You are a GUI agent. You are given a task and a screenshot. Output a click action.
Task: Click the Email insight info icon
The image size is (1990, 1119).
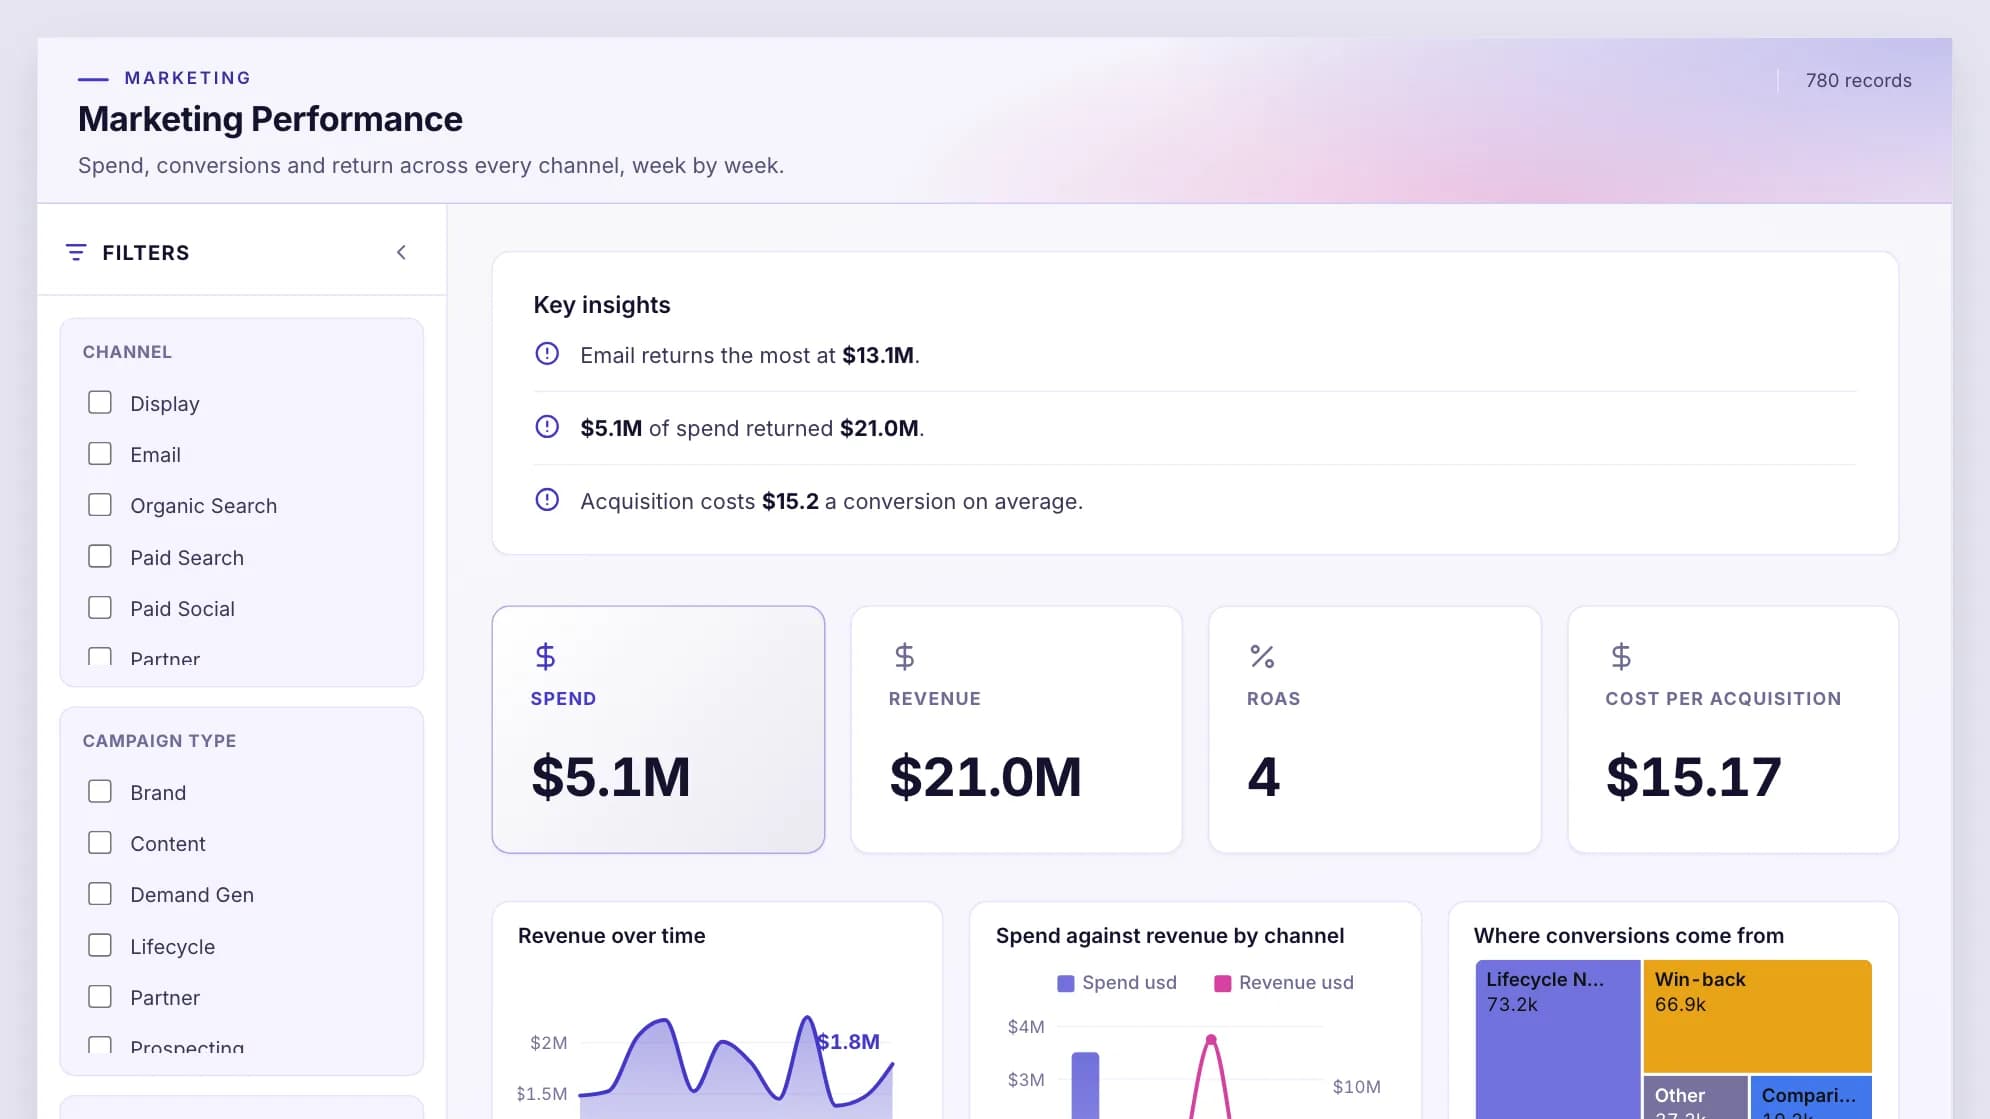tap(547, 353)
